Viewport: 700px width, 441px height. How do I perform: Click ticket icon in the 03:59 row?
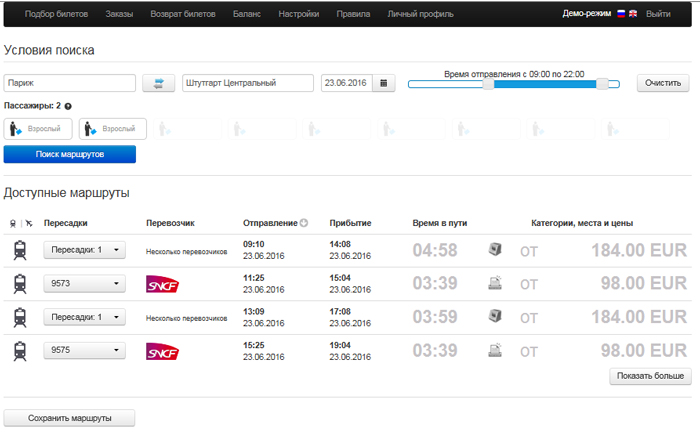pos(495,316)
